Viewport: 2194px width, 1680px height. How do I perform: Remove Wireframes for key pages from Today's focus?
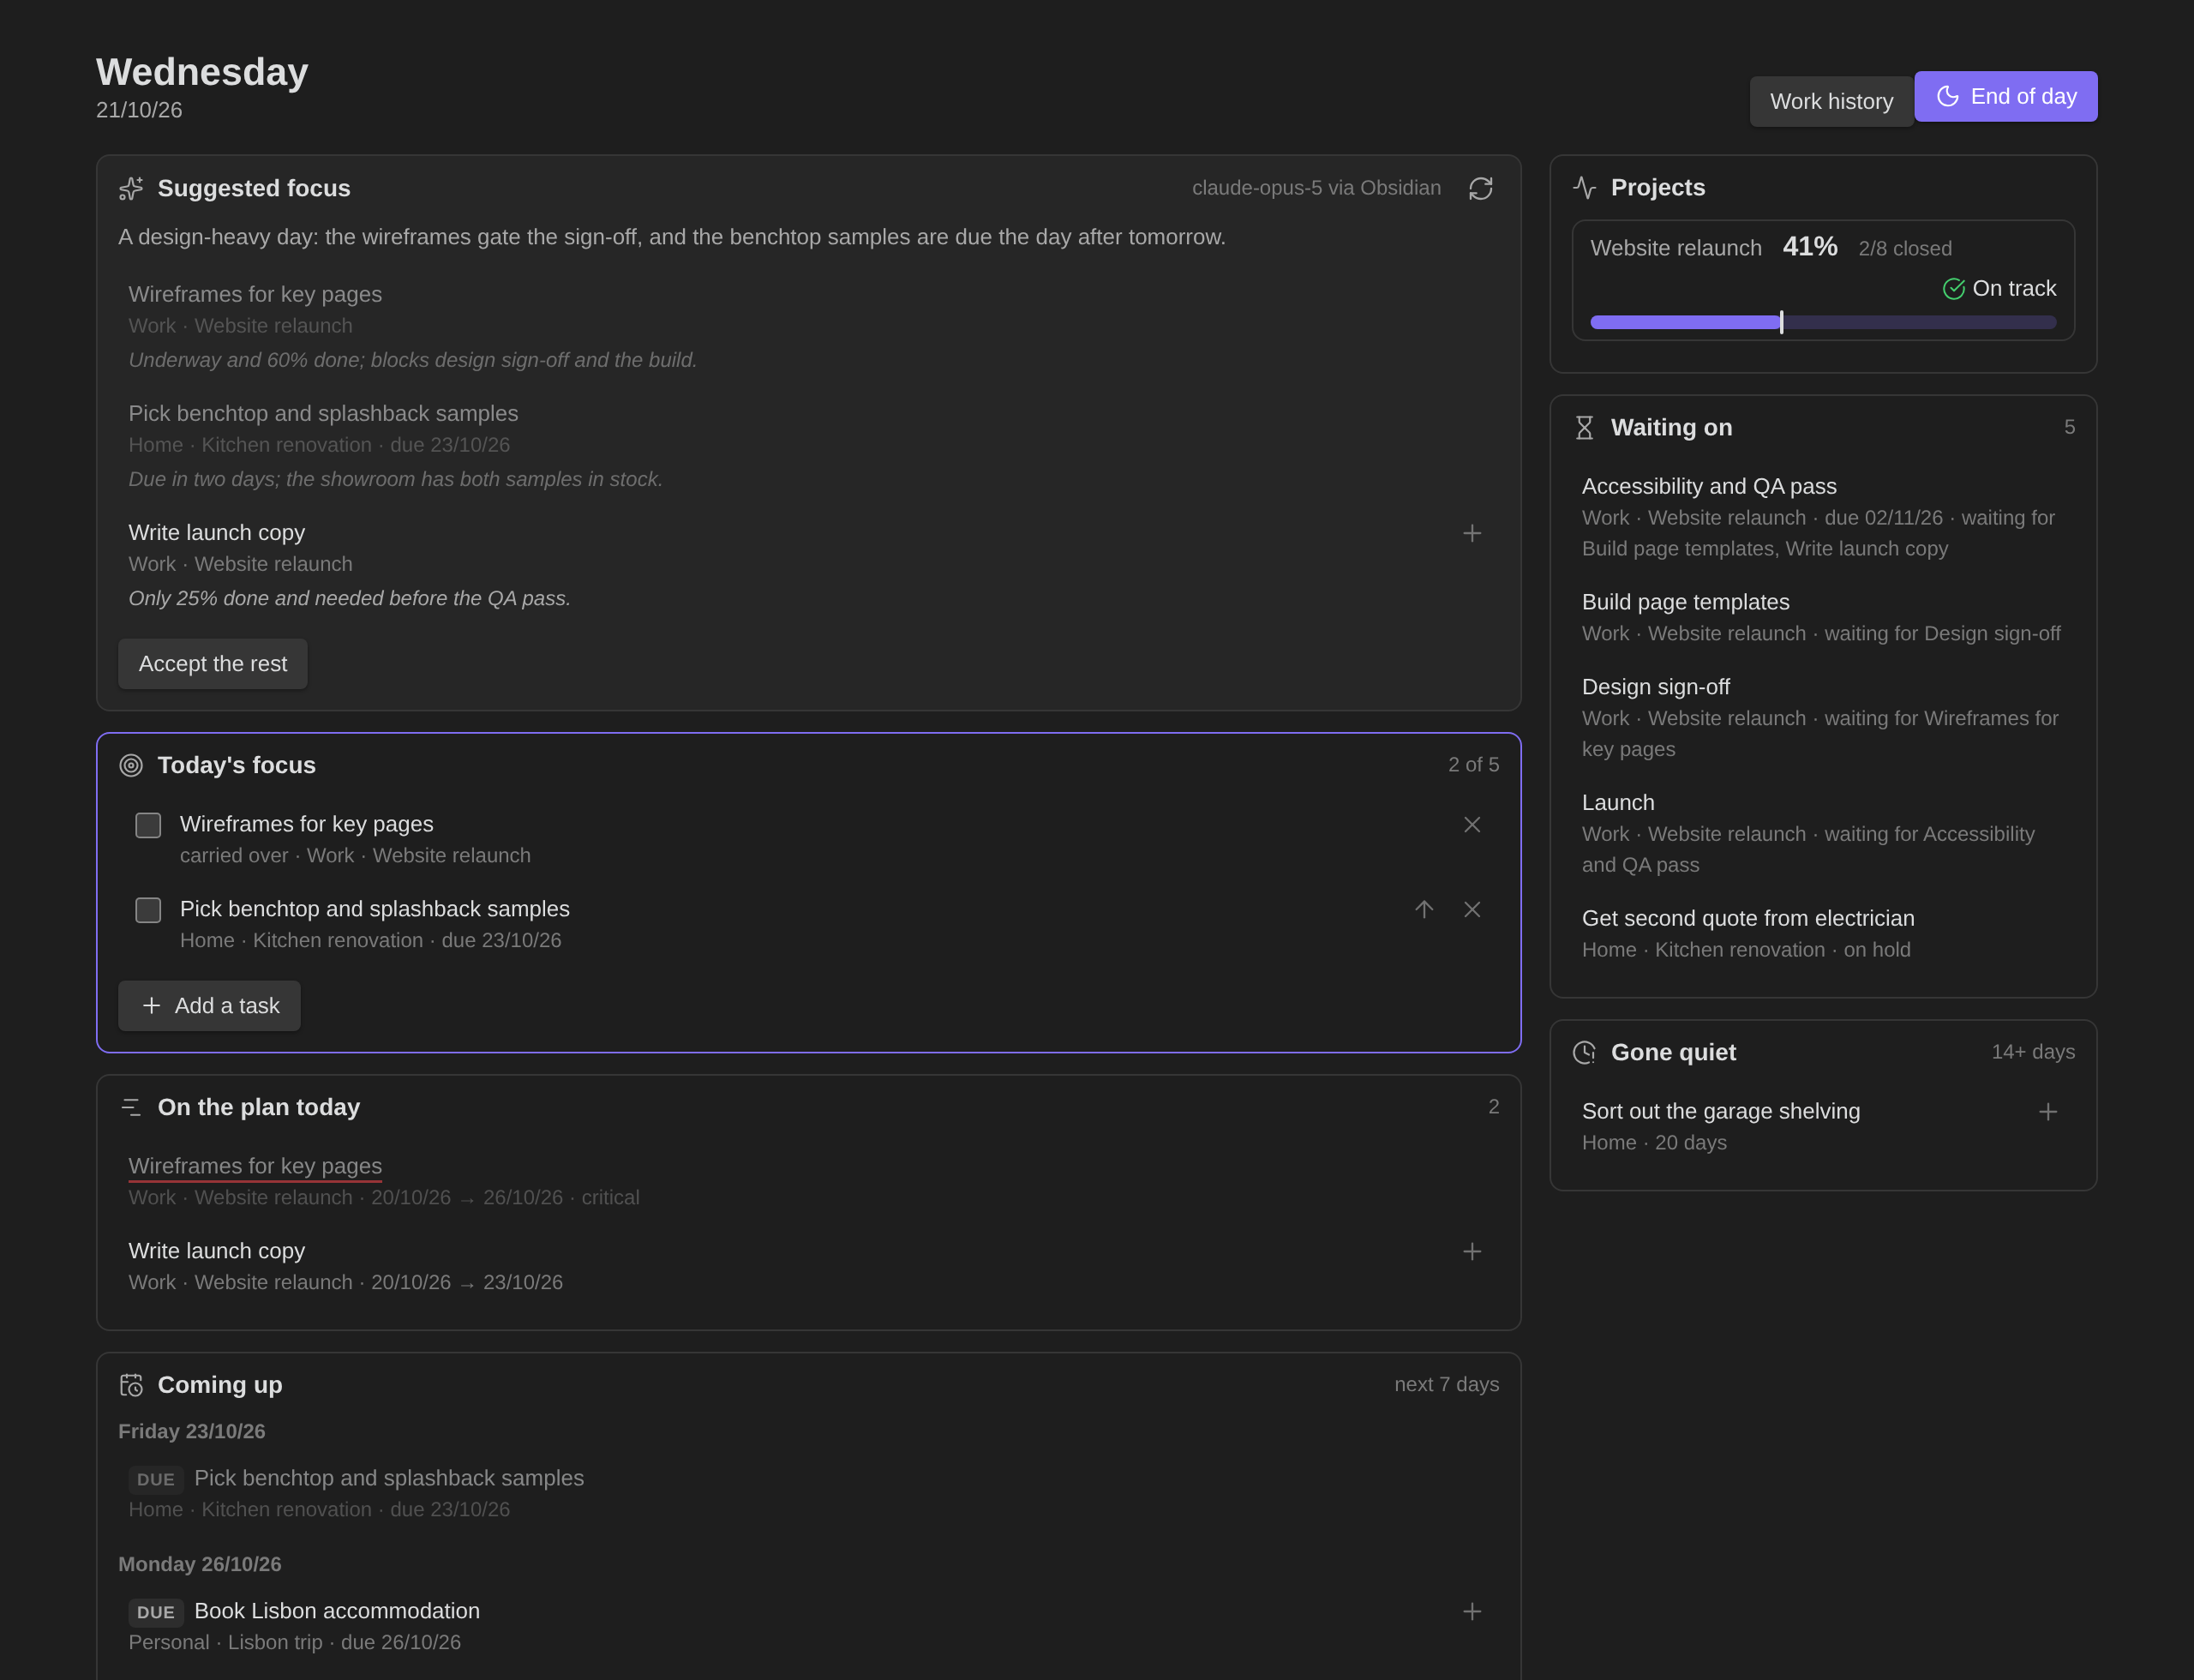coord(1472,824)
